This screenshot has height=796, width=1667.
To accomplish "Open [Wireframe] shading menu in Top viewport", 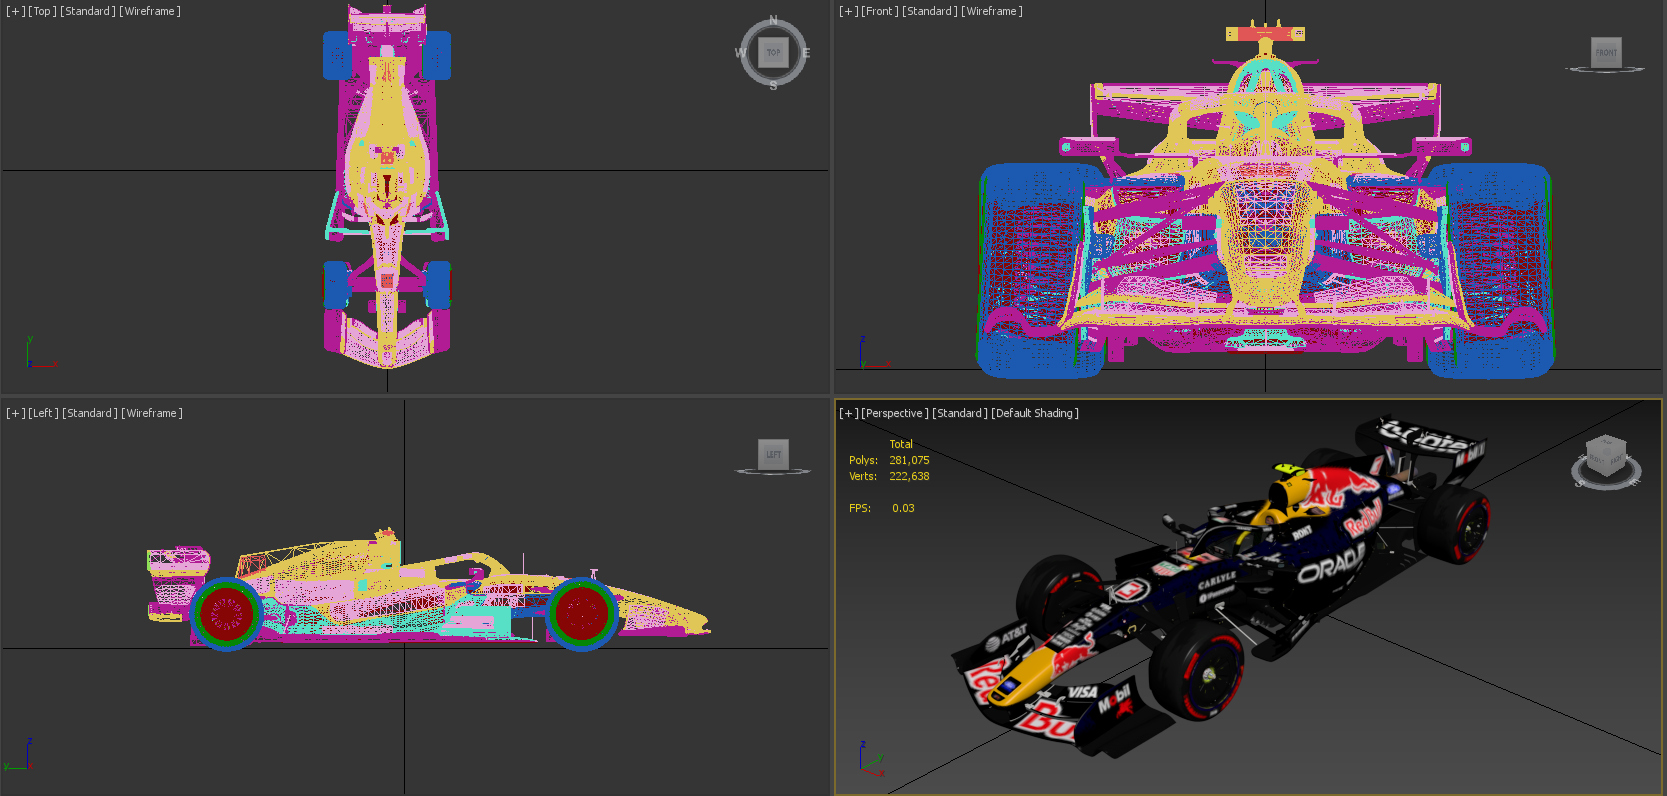I will tap(150, 11).
